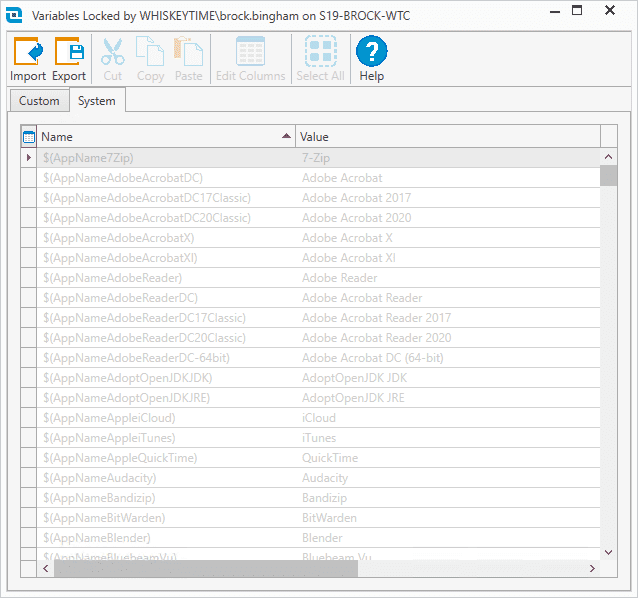Screen dimensions: 638x598
Task: Click the BitWarden value cell
Action: click(448, 518)
